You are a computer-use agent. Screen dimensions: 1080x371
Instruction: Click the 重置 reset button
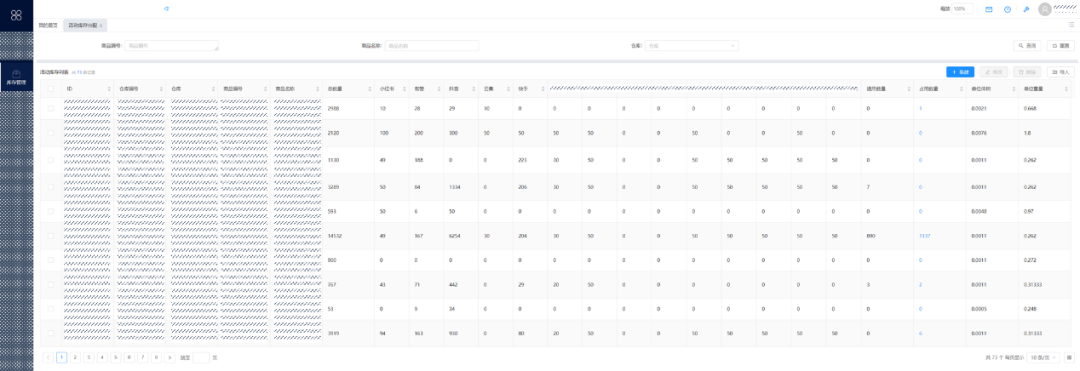(x=1061, y=45)
